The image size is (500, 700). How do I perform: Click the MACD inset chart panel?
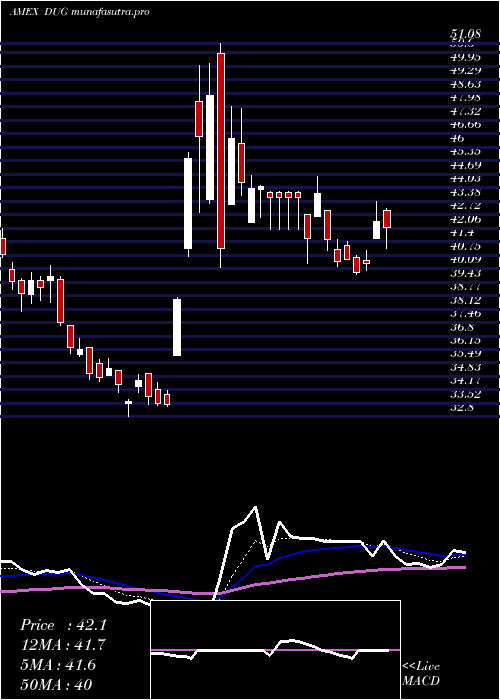[276, 650]
